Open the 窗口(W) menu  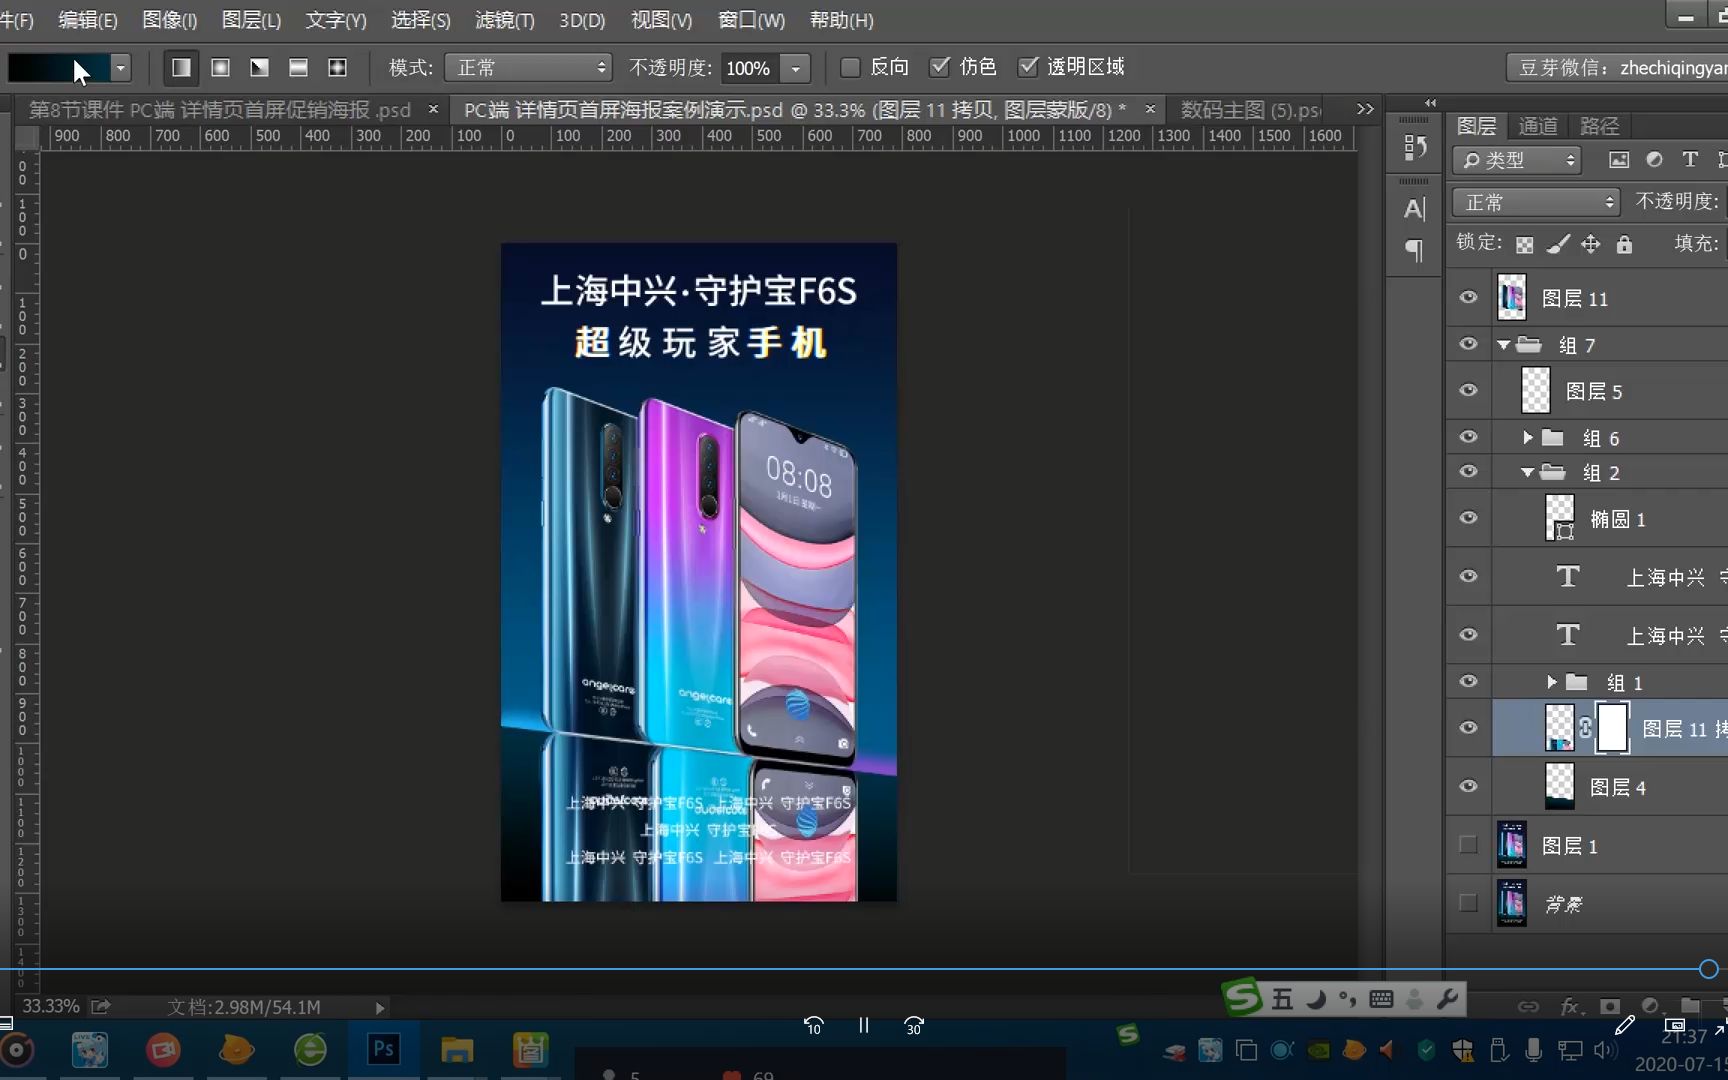(751, 20)
